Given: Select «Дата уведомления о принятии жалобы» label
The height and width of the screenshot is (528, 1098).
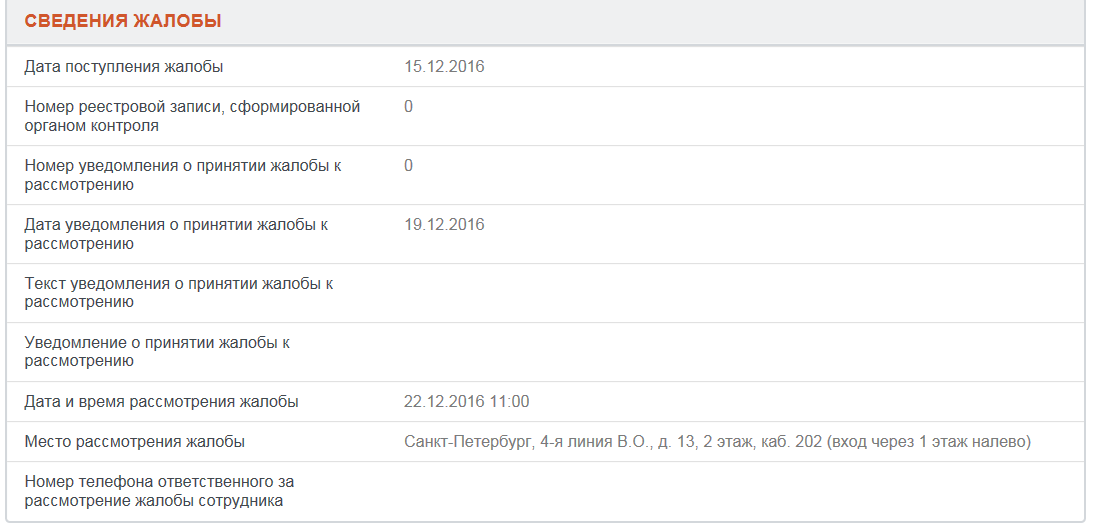Looking at the screenshot, I should (x=176, y=234).
